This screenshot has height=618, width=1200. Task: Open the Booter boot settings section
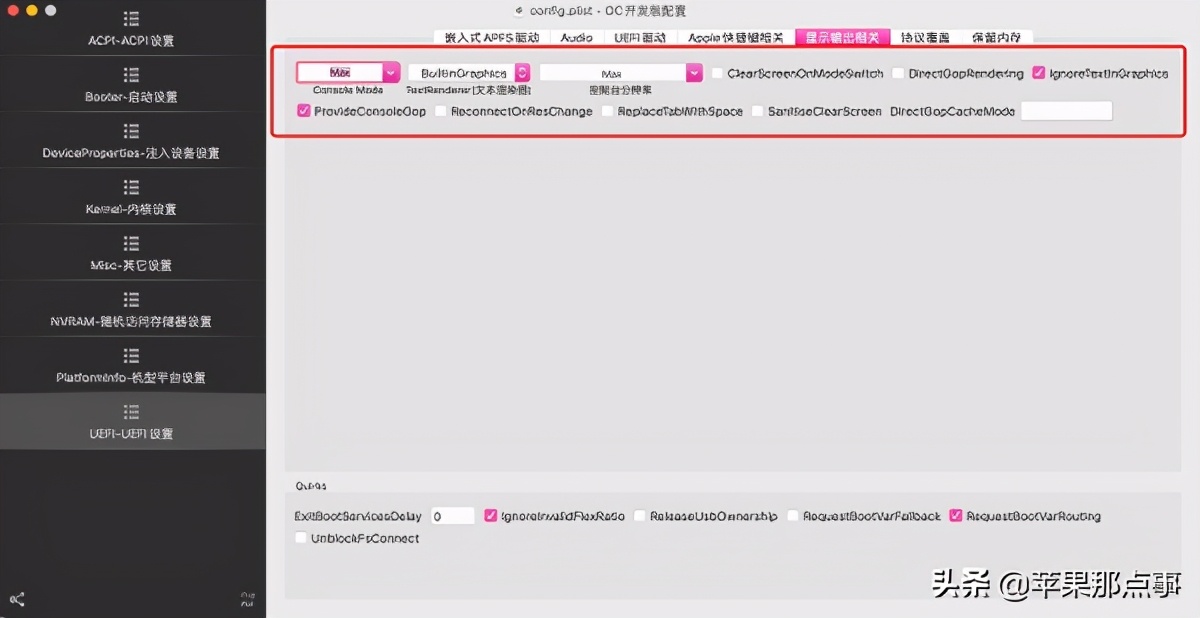coord(131,84)
